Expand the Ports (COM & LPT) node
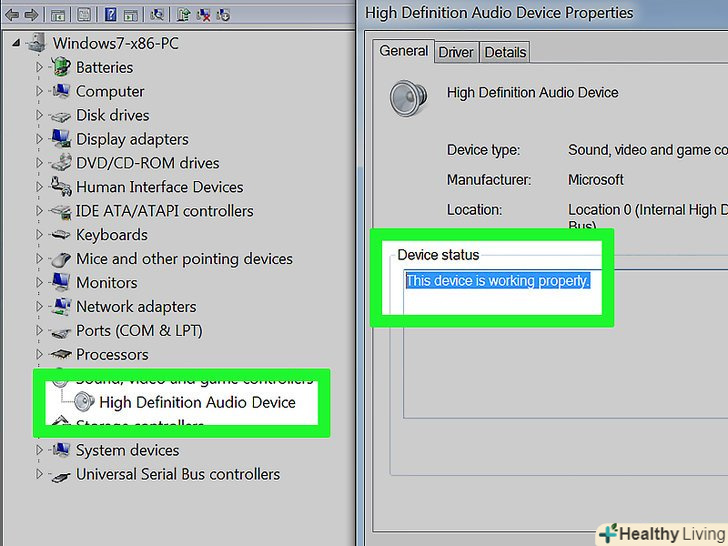This screenshot has width=728, height=546. (x=39, y=330)
